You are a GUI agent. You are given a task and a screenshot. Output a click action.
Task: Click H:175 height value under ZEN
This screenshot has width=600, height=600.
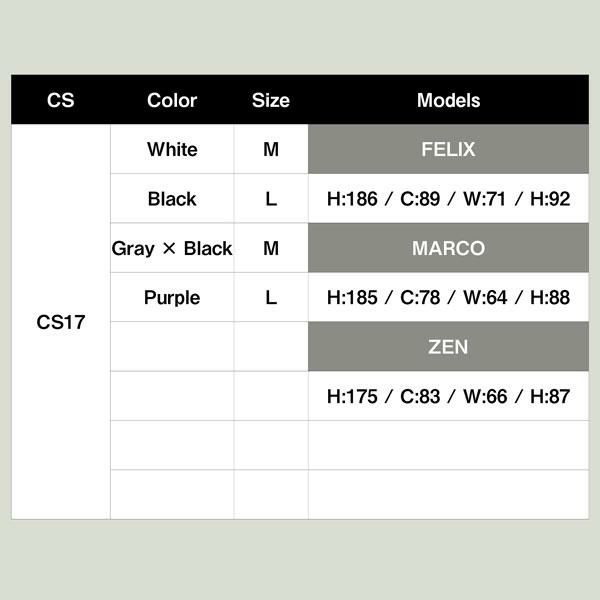352,397
